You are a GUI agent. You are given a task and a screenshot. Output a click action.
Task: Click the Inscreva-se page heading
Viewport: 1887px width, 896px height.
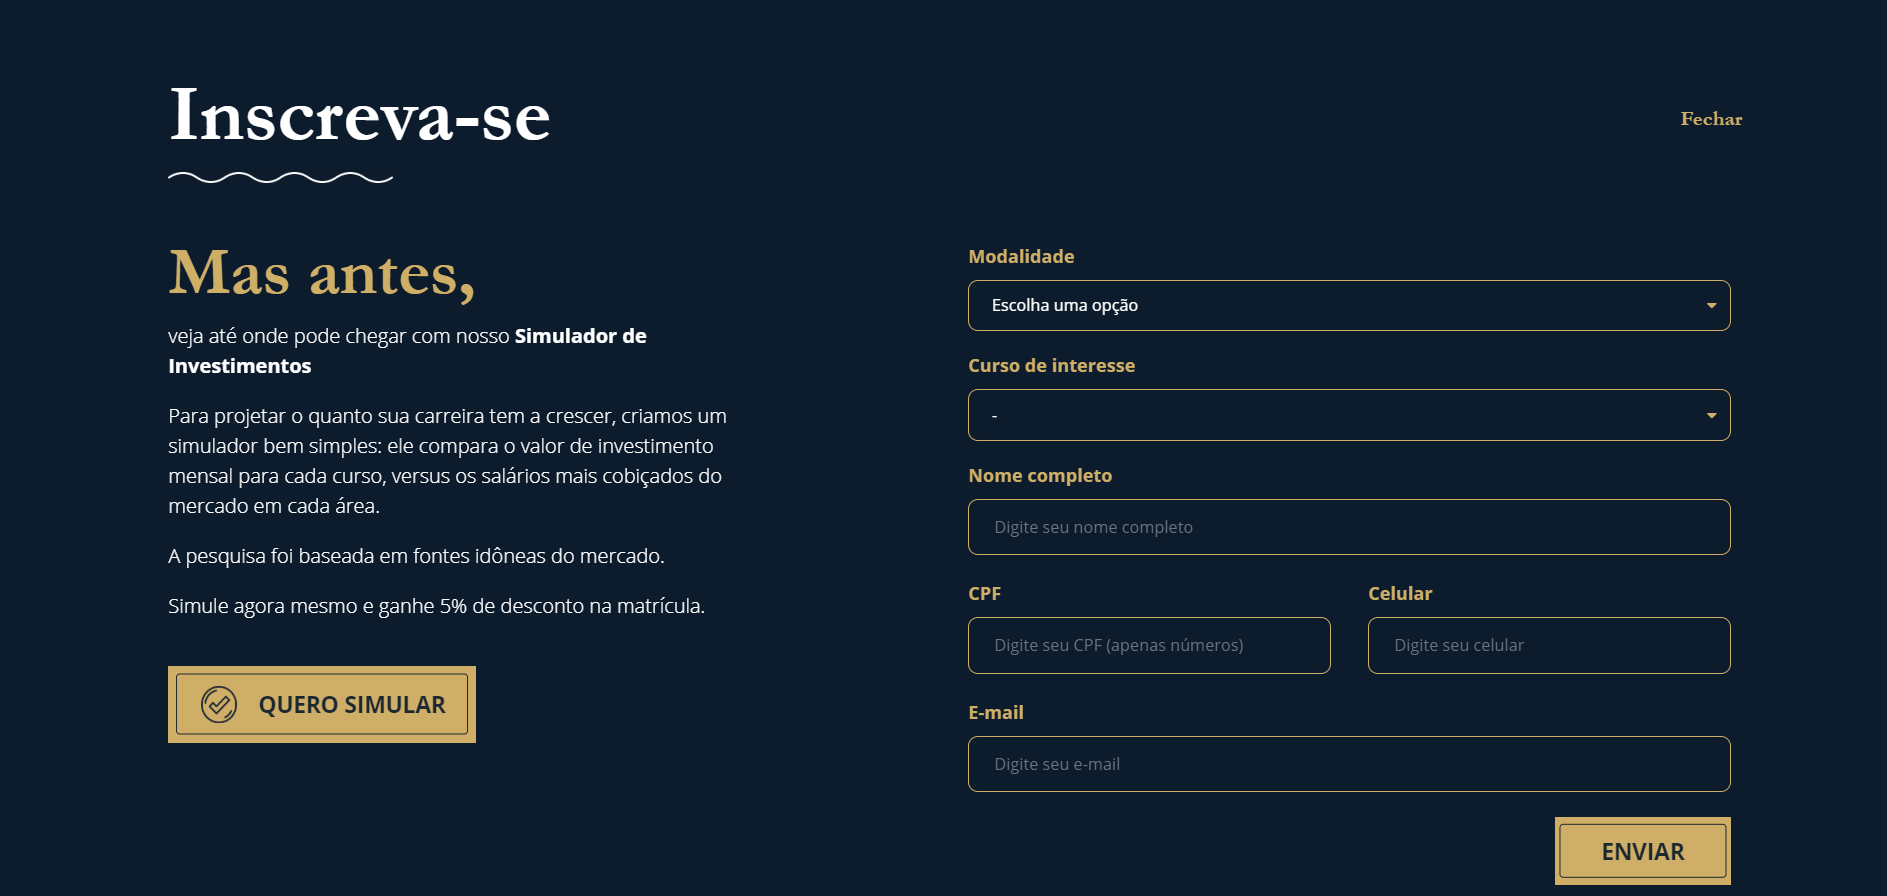pyautogui.click(x=360, y=116)
